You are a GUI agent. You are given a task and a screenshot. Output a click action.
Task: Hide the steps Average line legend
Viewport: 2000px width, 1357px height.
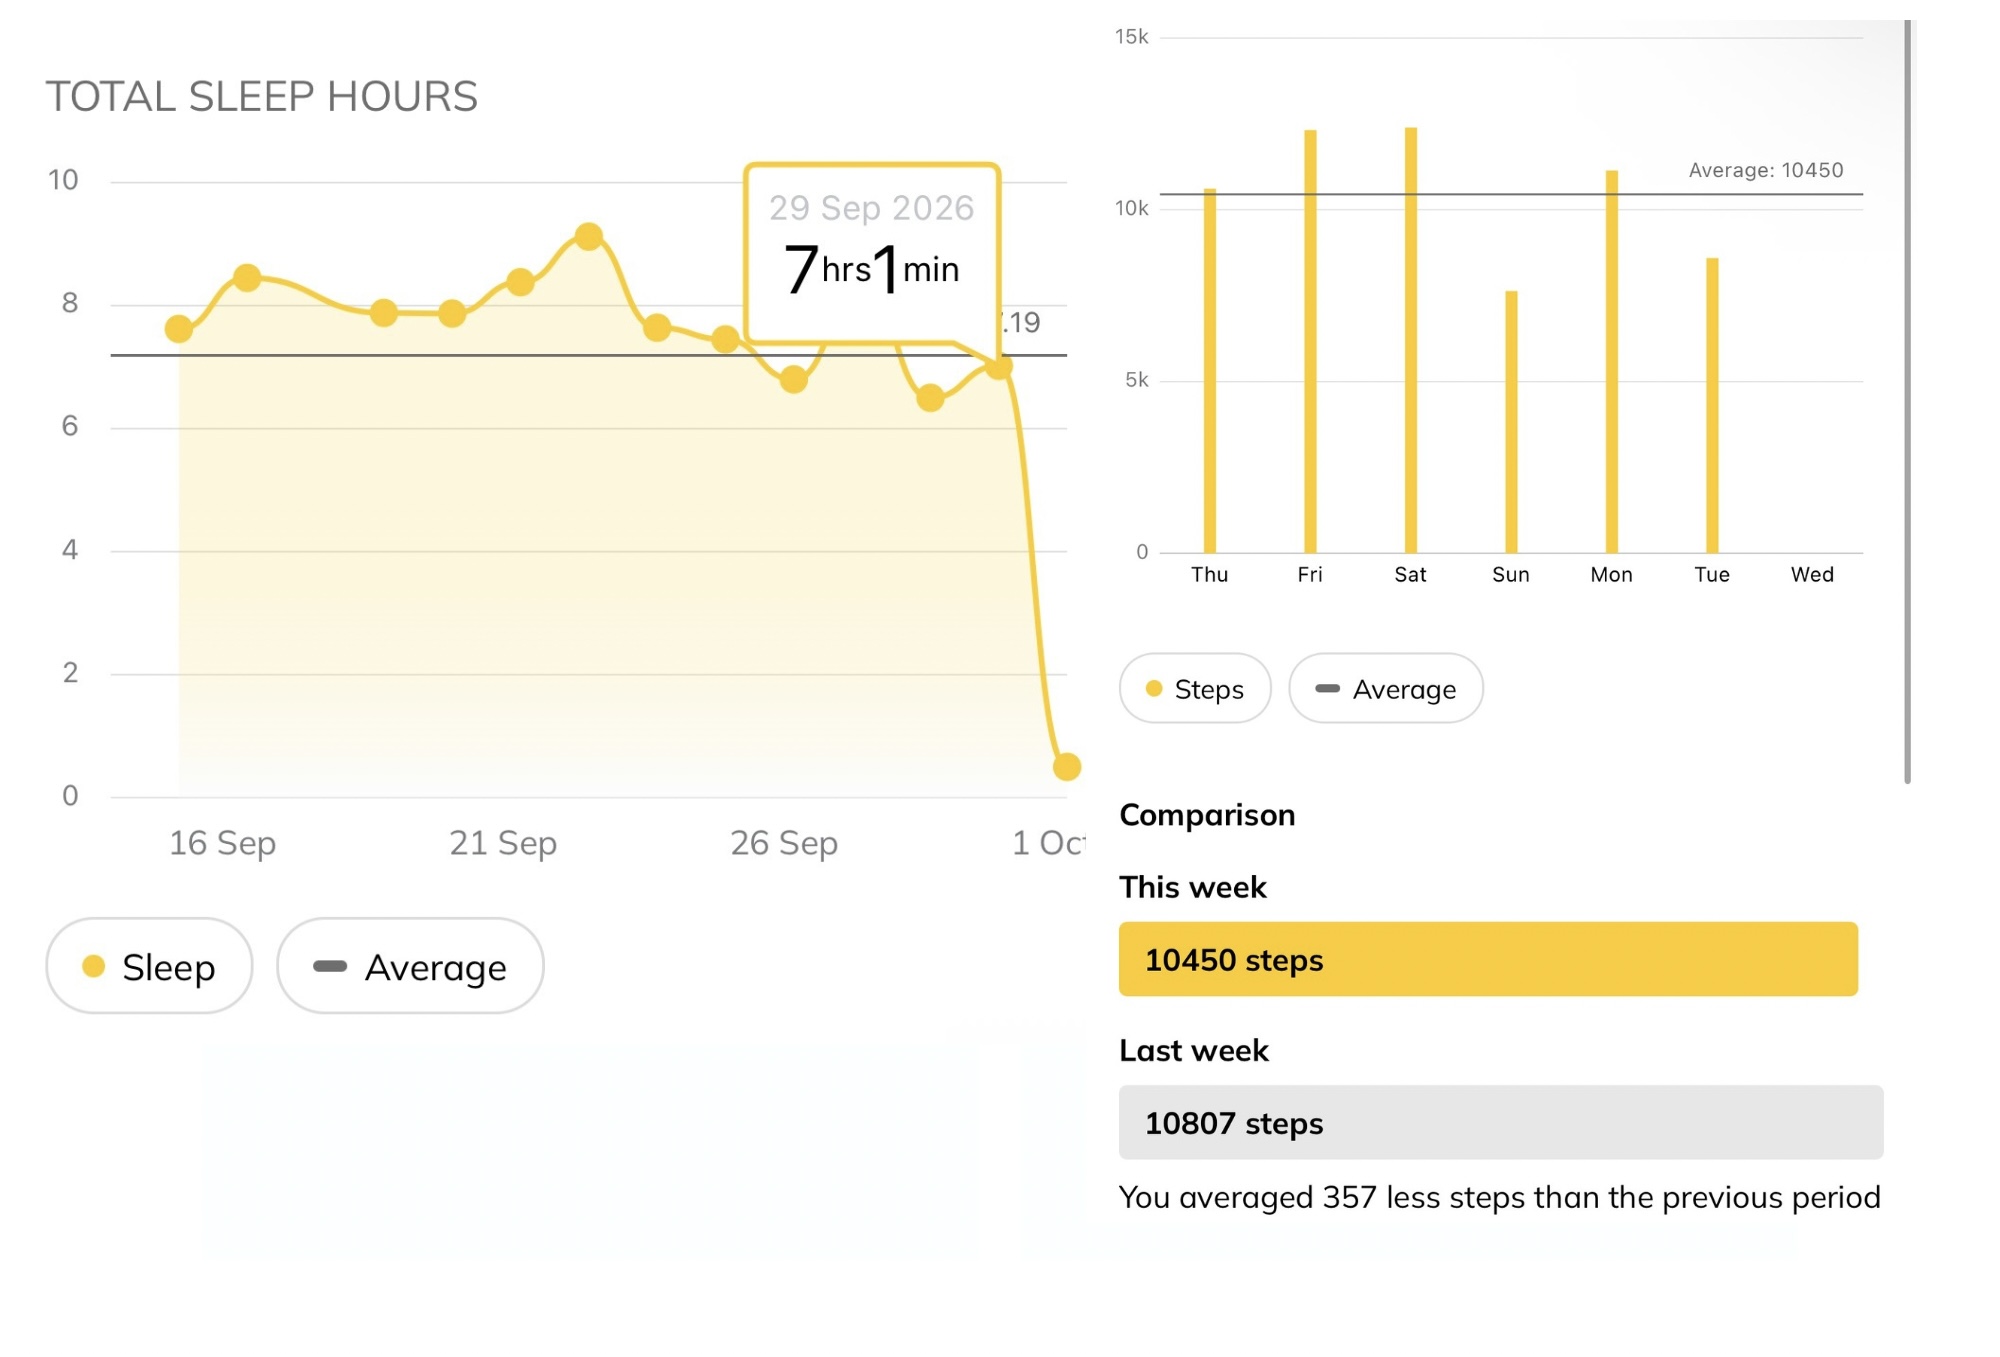[x=1386, y=688]
